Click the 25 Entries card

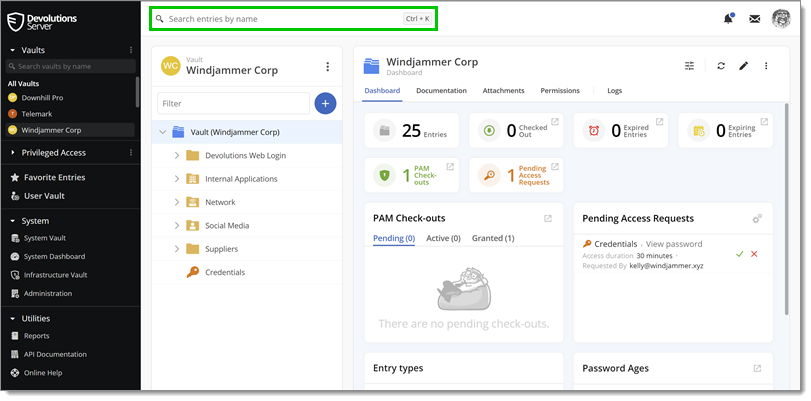tap(412, 130)
